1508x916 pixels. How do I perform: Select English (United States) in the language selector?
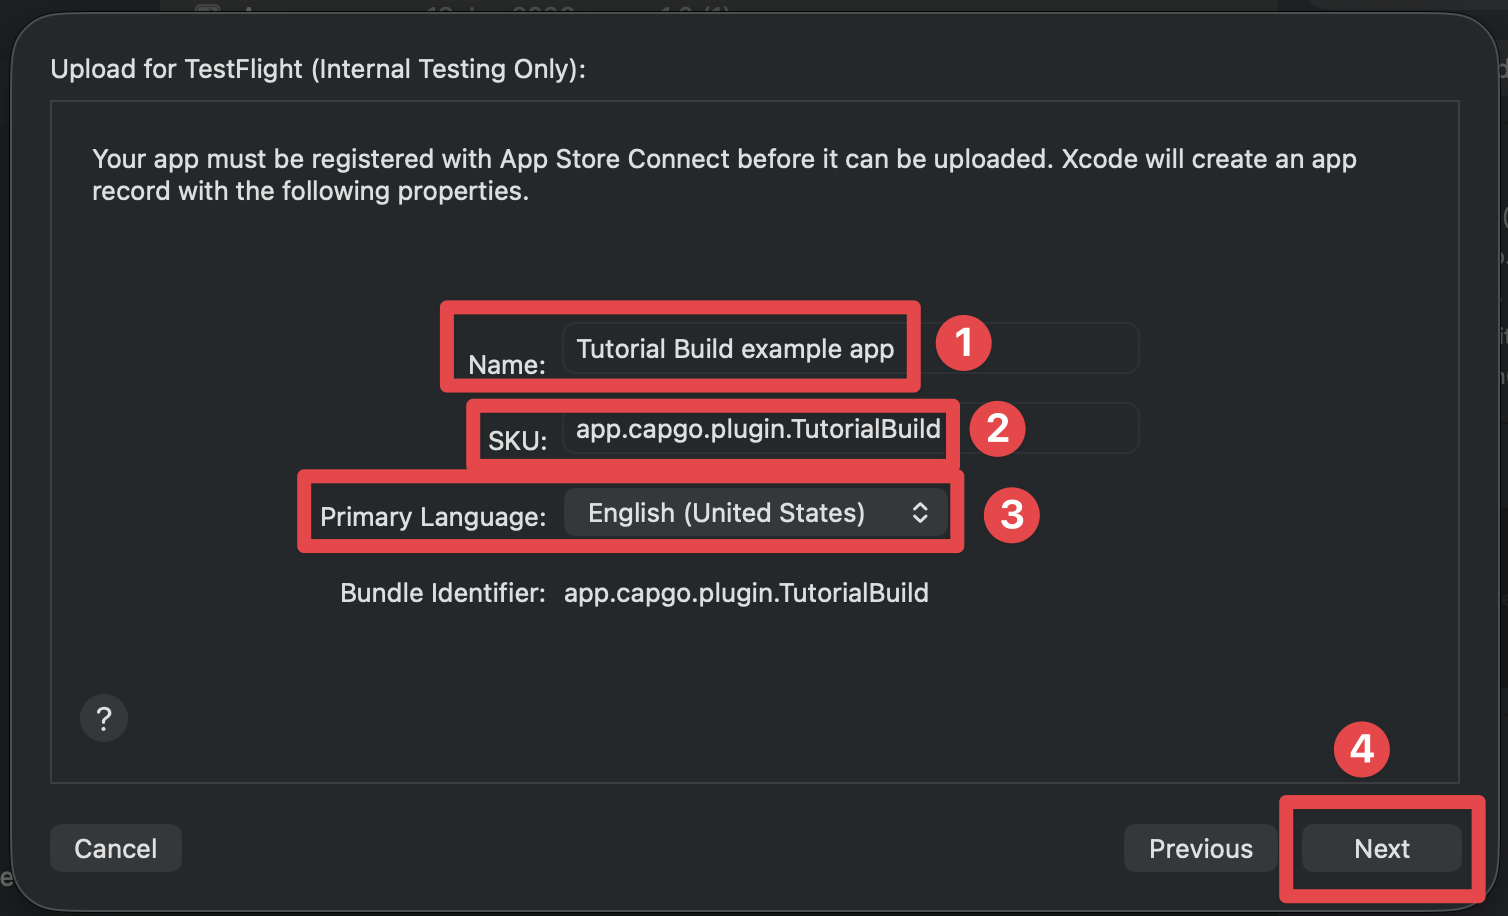click(x=724, y=512)
